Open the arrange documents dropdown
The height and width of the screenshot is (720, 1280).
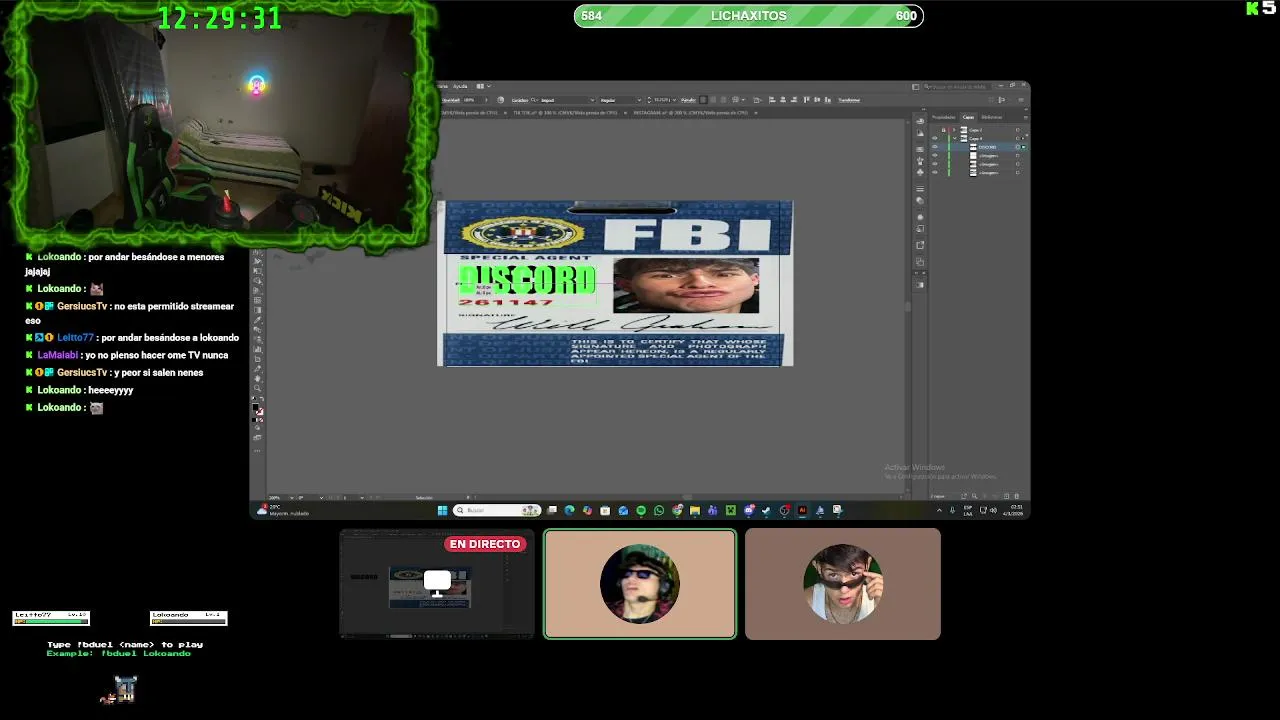click(x=482, y=86)
